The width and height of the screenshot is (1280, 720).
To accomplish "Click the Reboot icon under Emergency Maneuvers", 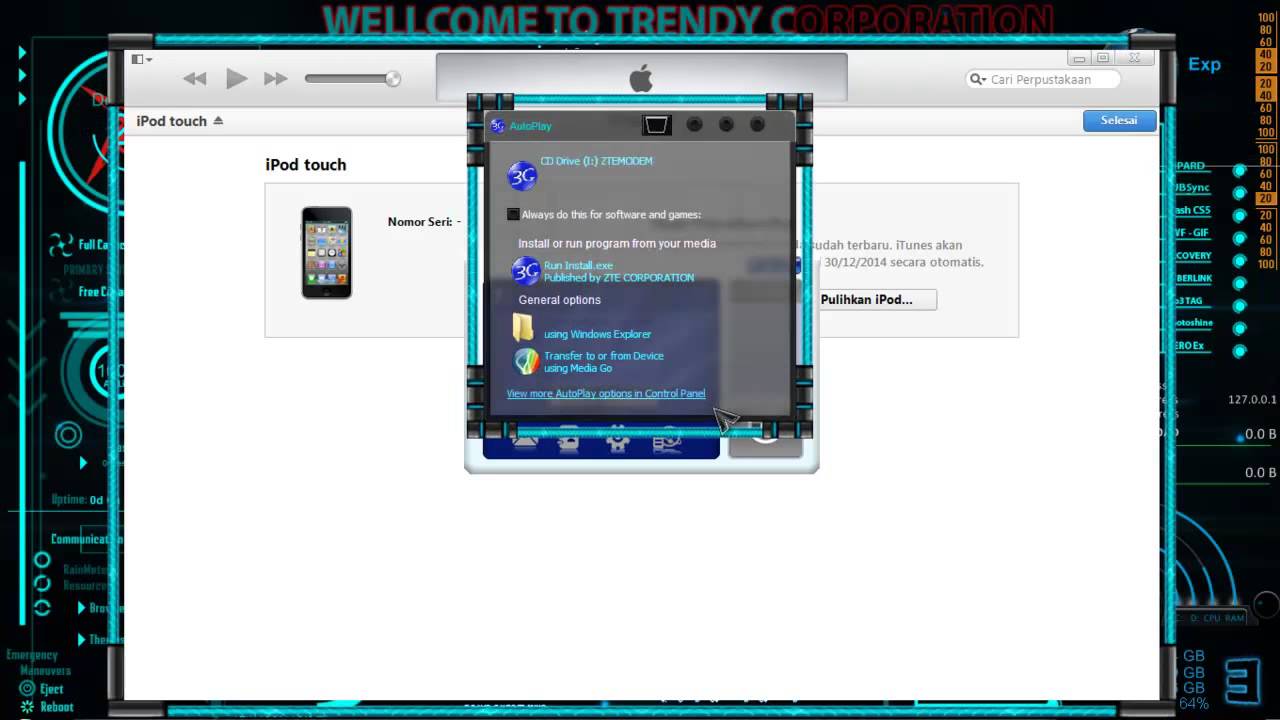I will tap(27, 707).
